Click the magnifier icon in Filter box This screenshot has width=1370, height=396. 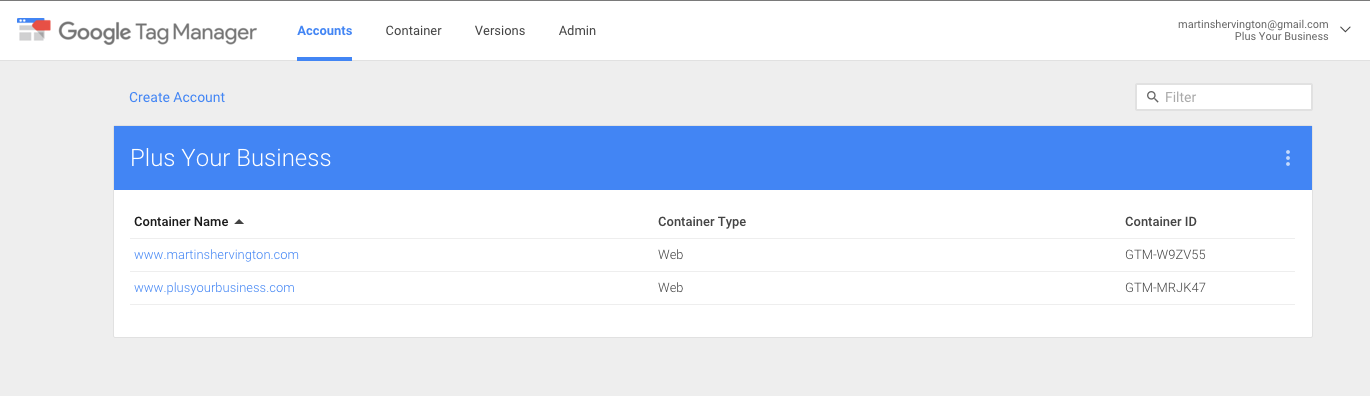1152,97
